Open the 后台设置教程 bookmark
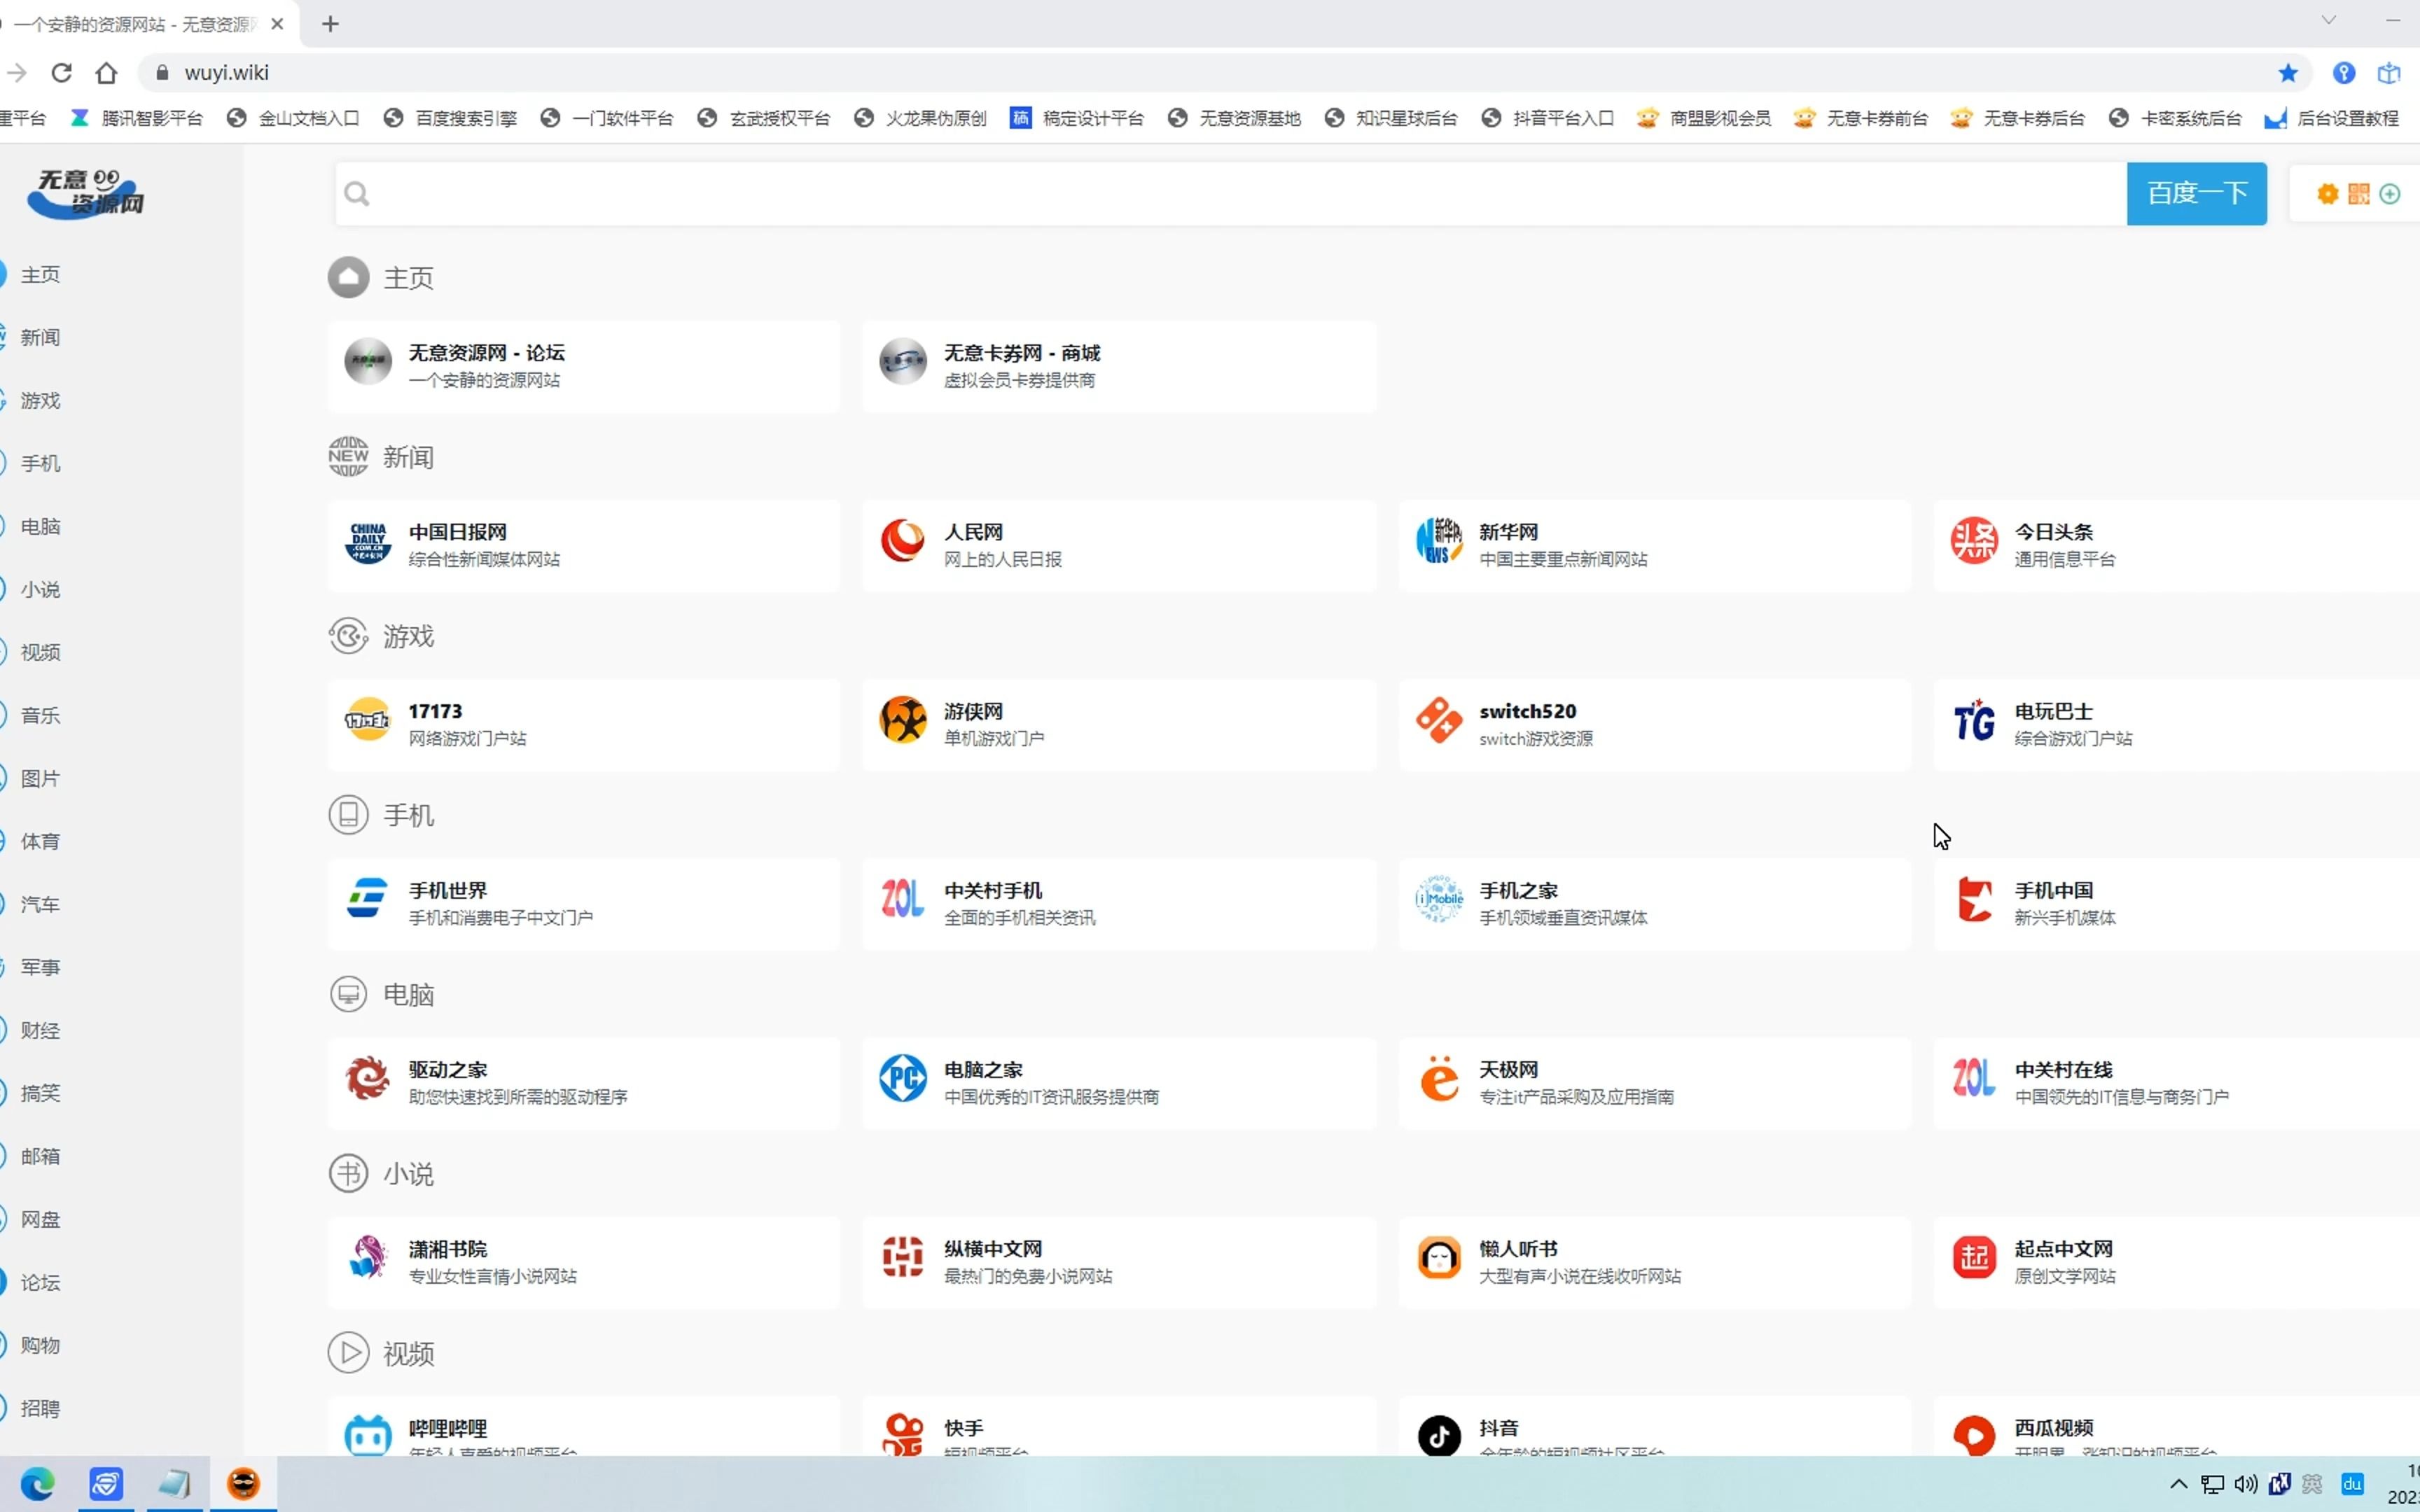2420x1512 pixels. 2332,118
